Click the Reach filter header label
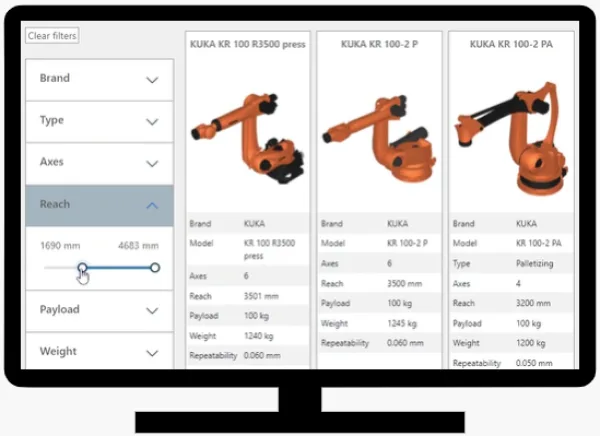 tap(55, 204)
